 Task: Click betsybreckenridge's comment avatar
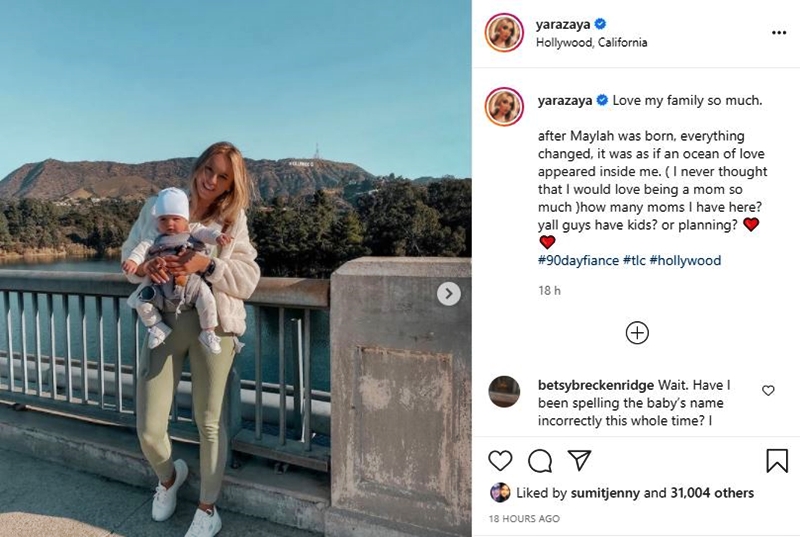504,392
